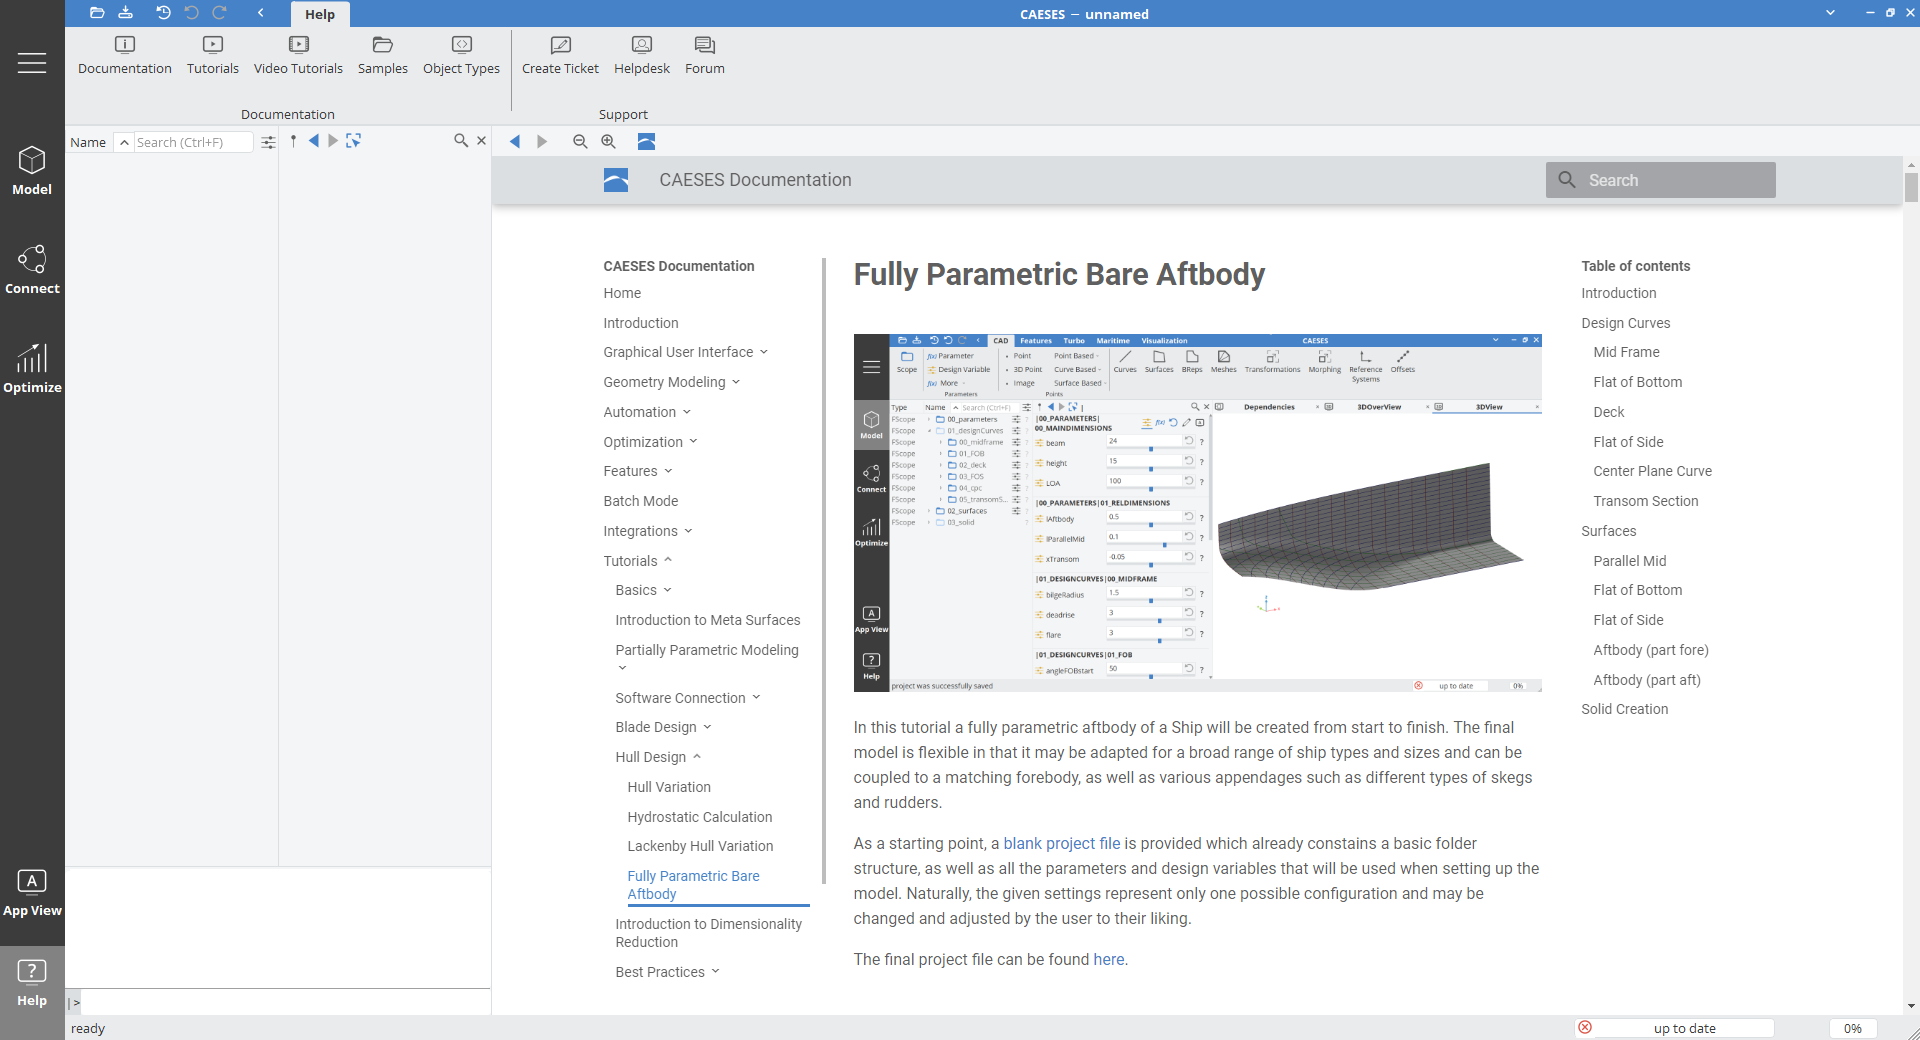Click the documentation Search box
The height and width of the screenshot is (1040, 1920).
(1660, 180)
